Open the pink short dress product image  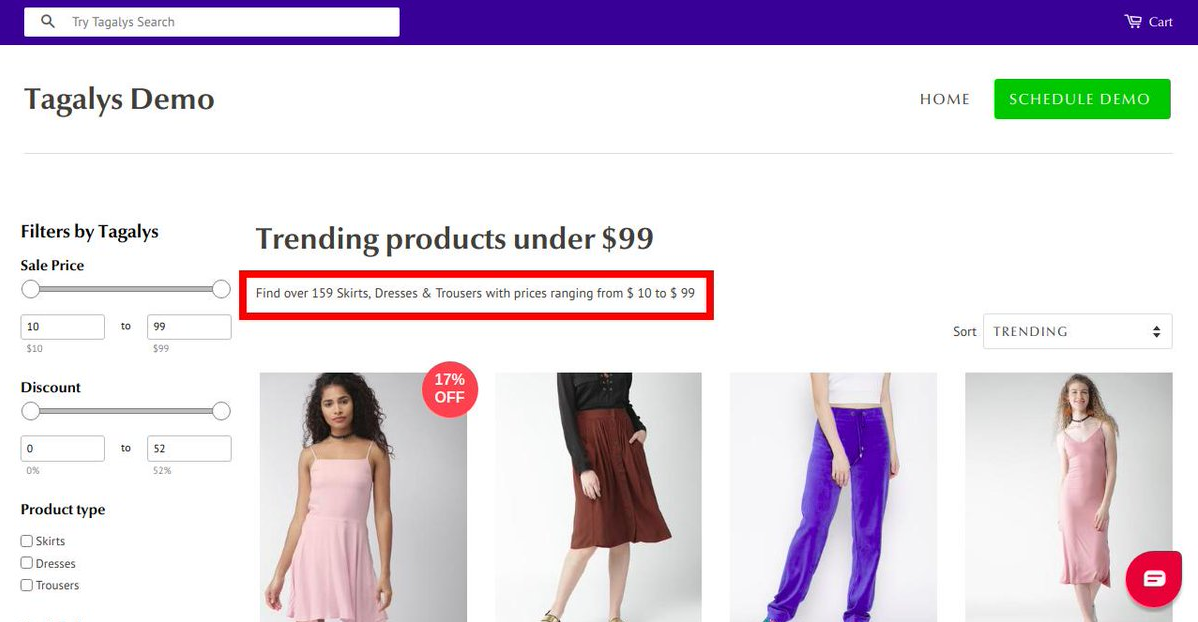tap(363, 497)
